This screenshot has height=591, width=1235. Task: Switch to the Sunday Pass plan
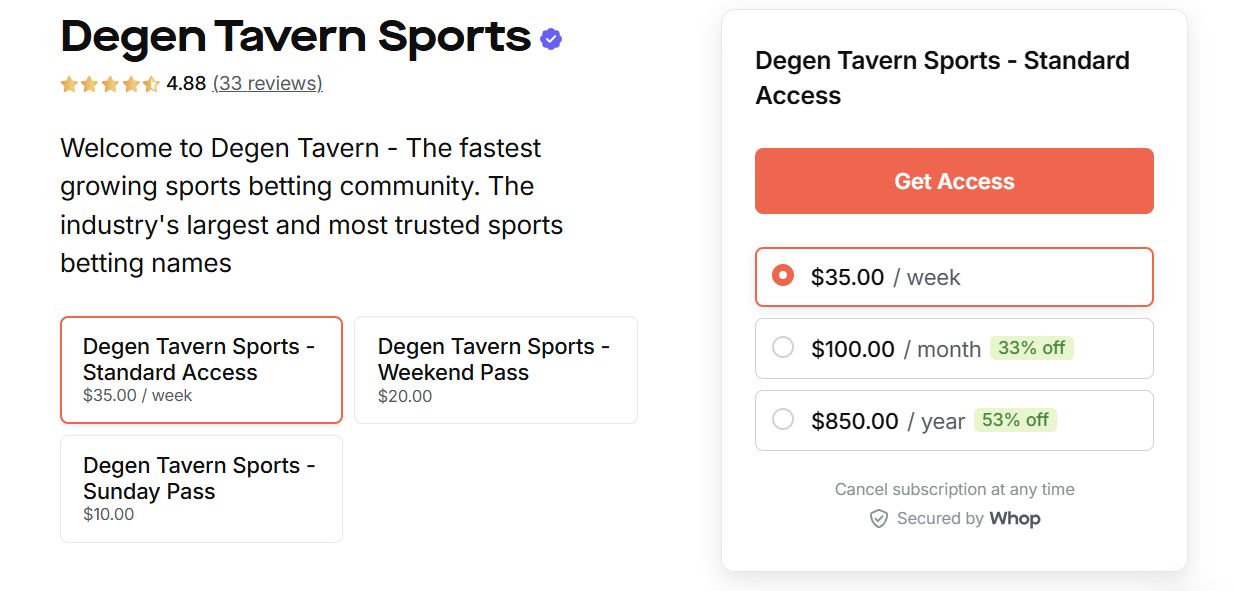201,488
